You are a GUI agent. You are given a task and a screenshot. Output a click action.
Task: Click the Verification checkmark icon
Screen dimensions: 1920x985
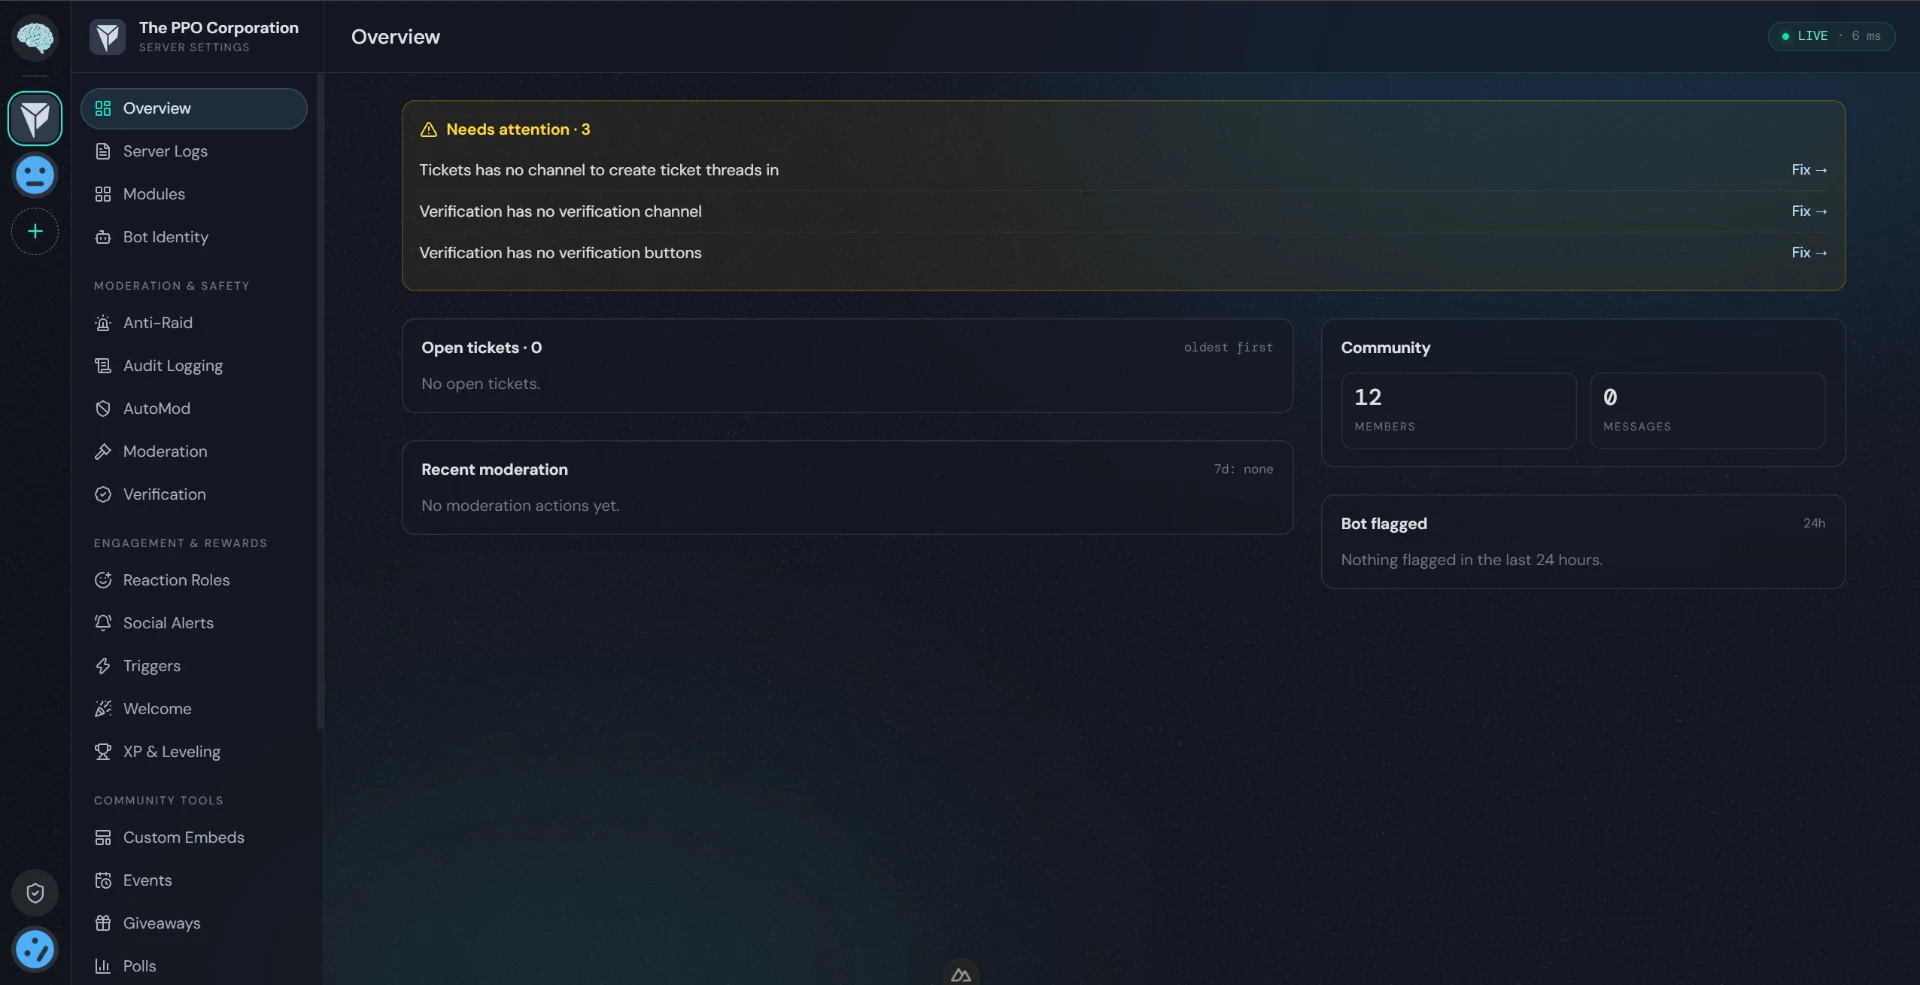click(103, 495)
